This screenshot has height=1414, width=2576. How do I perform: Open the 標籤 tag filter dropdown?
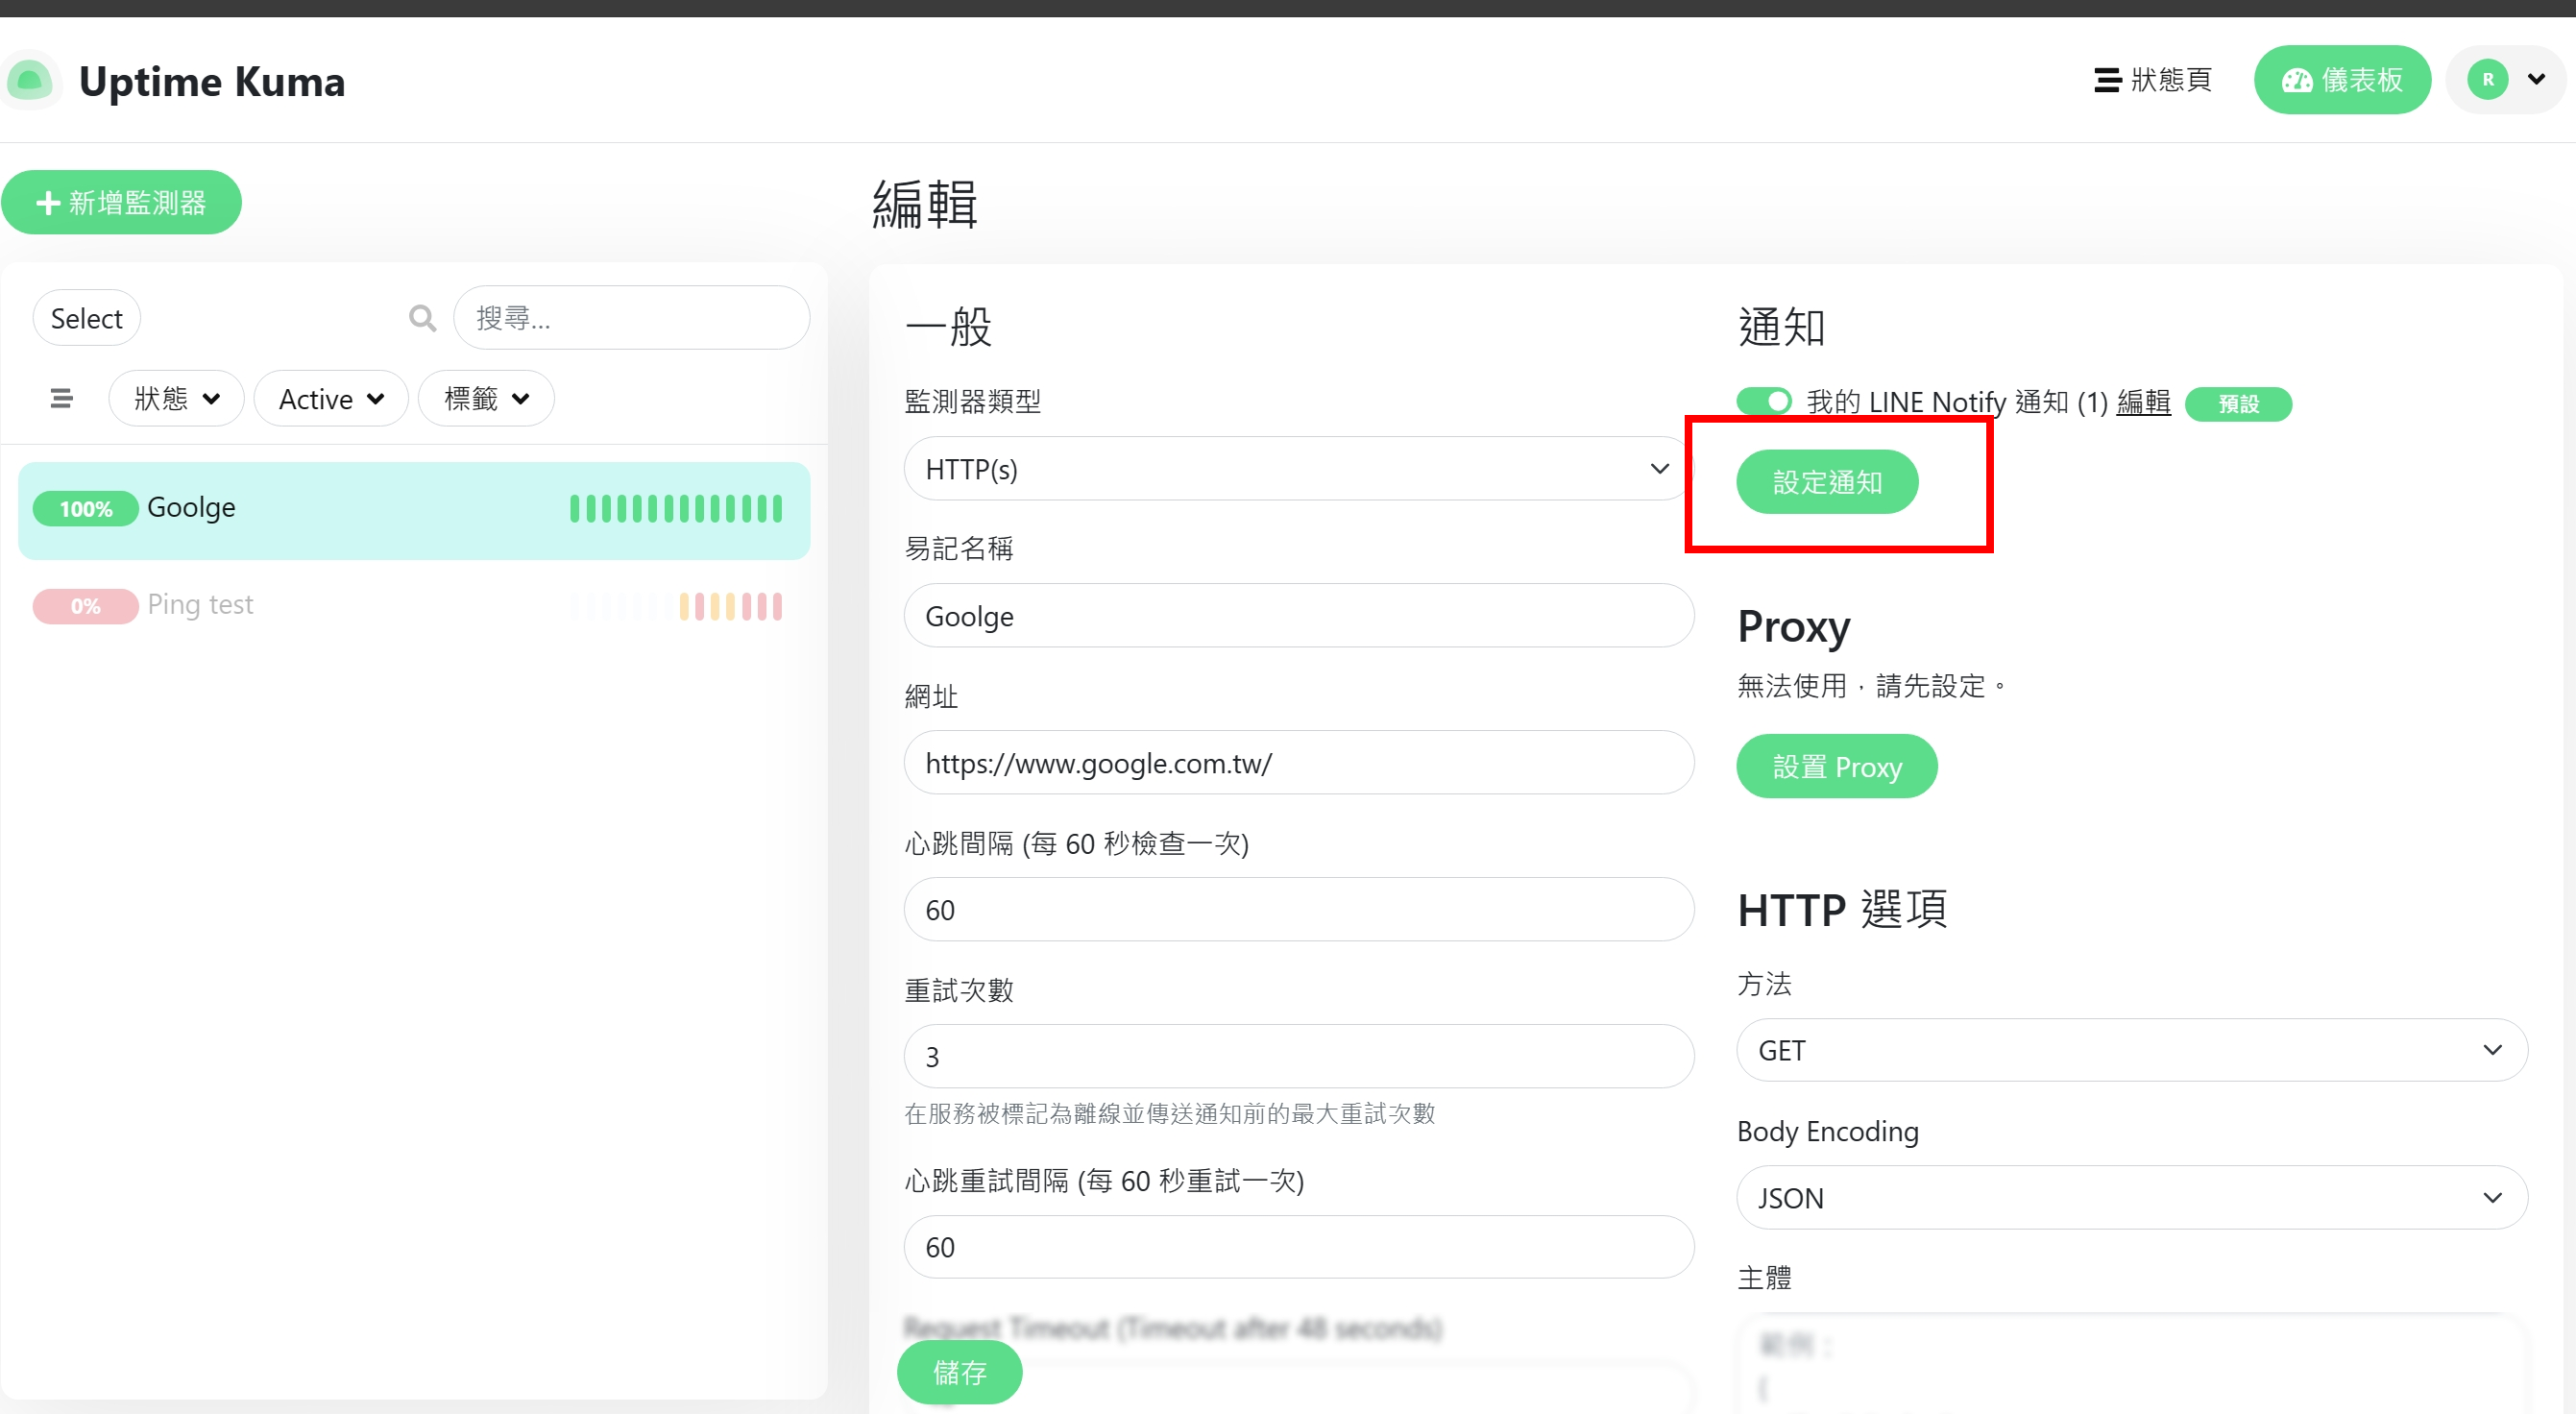[x=486, y=399]
